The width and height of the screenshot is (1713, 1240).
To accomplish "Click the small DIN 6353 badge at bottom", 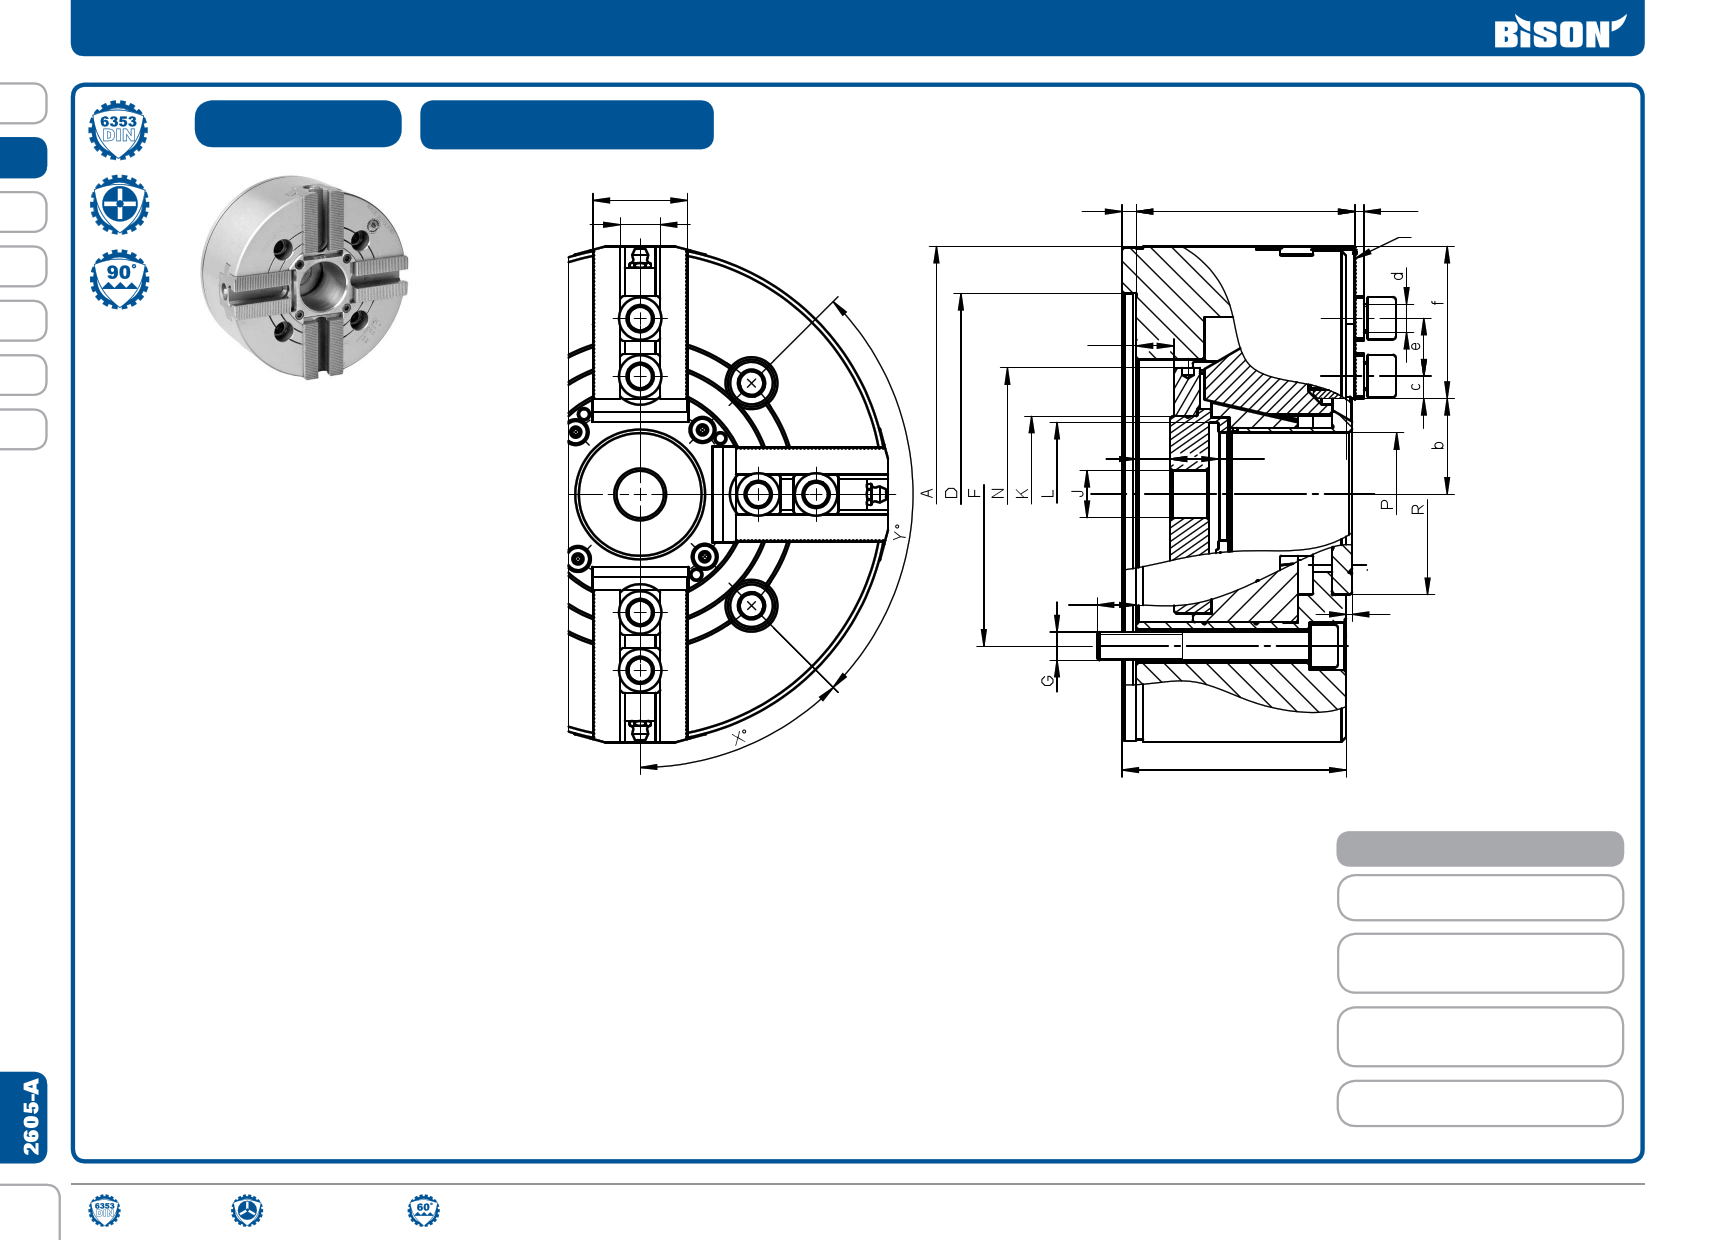I will click(x=104, y=1211).
